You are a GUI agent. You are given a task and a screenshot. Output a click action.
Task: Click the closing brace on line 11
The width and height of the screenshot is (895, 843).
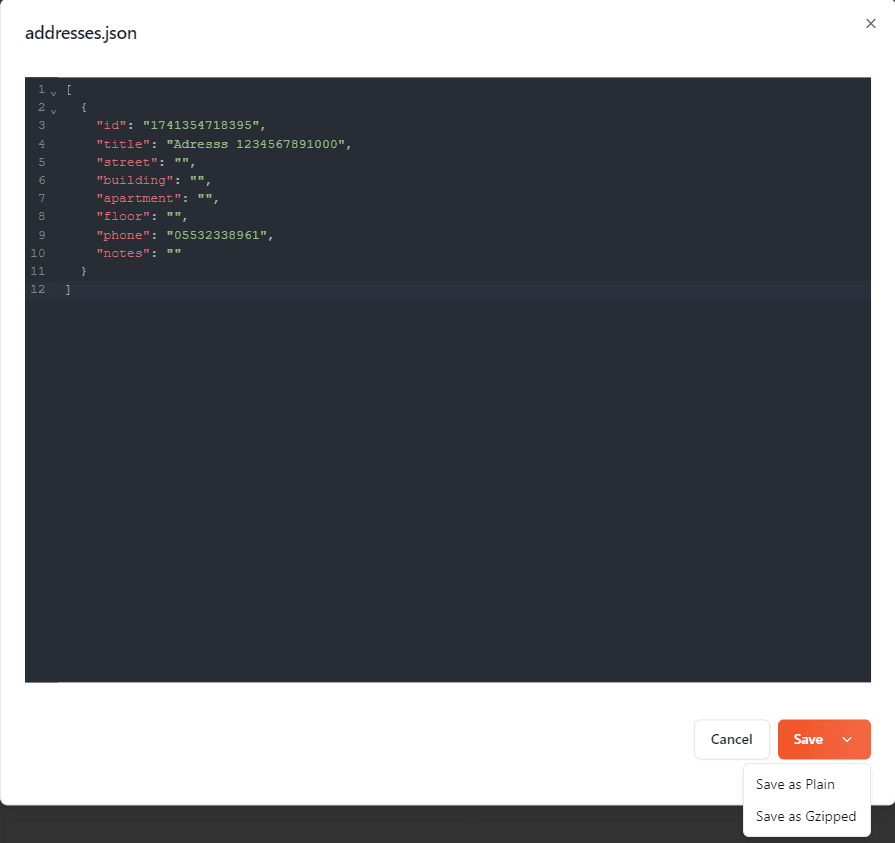click(84, 271)
